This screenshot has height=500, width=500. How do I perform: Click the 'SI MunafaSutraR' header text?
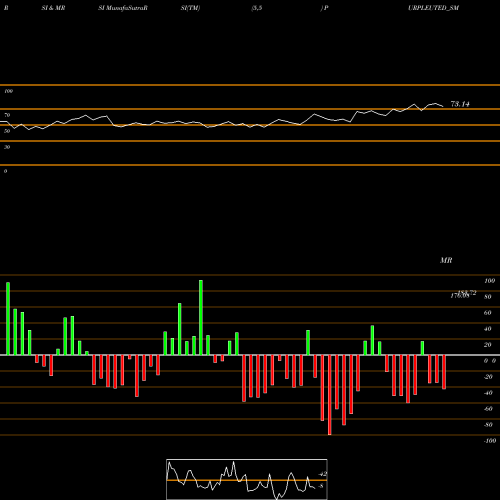tap(123, 8)
